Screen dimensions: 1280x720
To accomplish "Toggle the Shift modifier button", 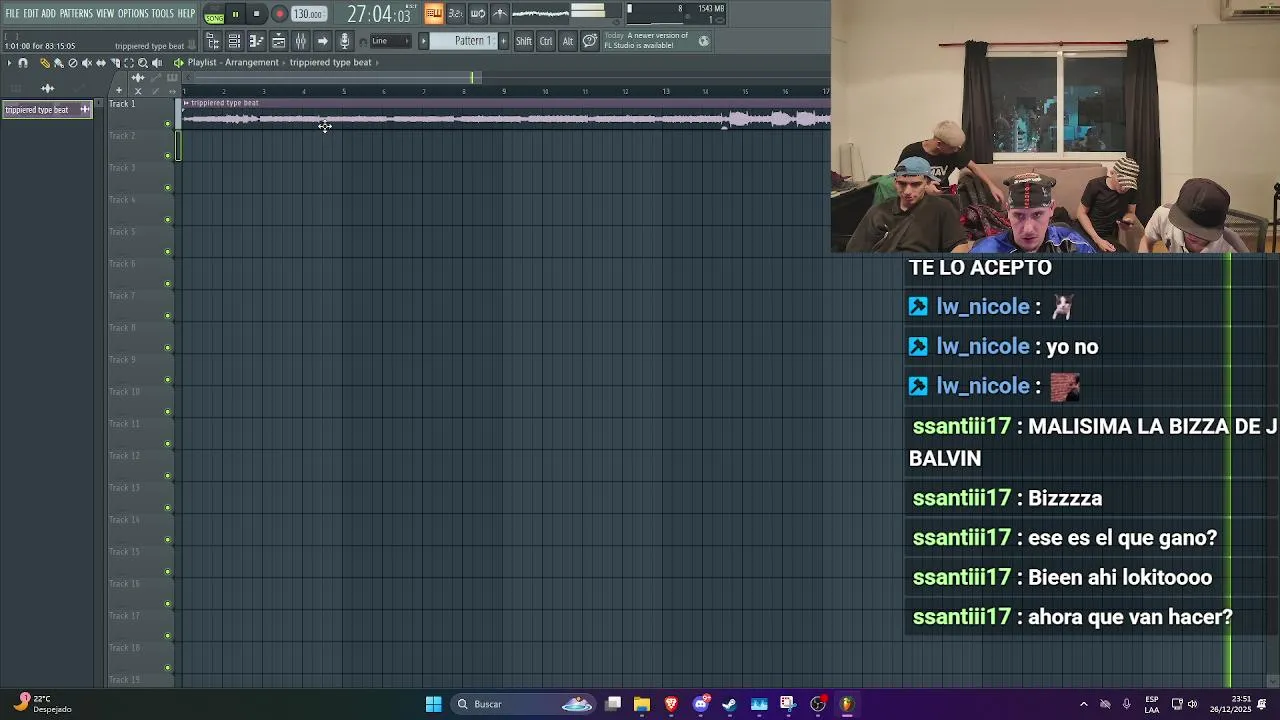I will tap(524, 41).
